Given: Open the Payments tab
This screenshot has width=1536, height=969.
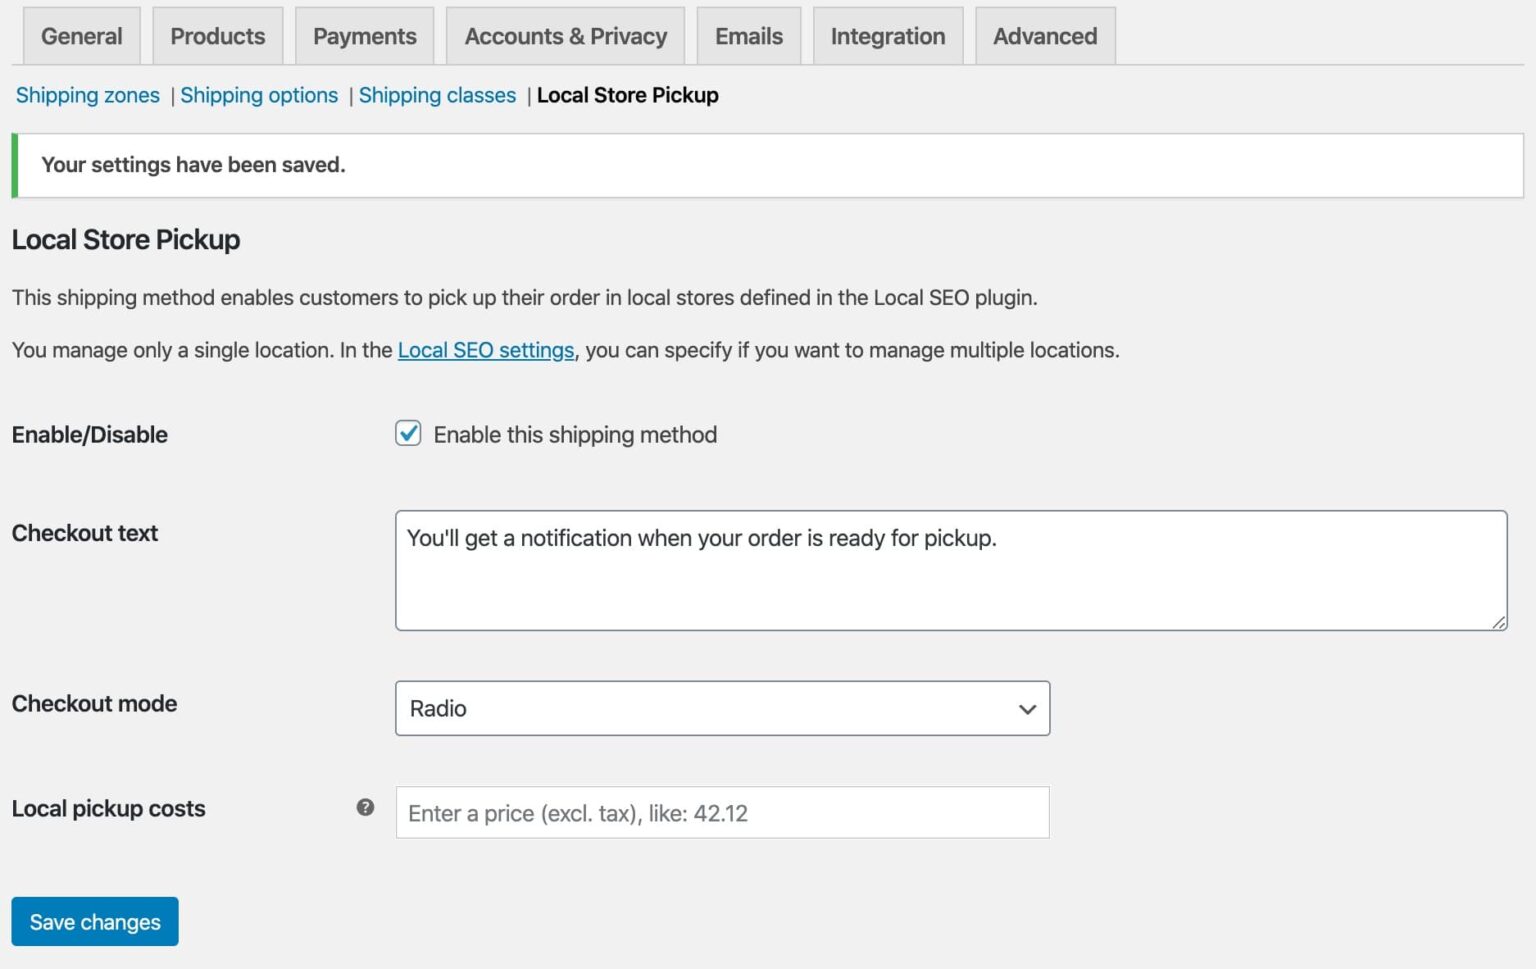Looking at the screenshot, I should pos(364,35).
